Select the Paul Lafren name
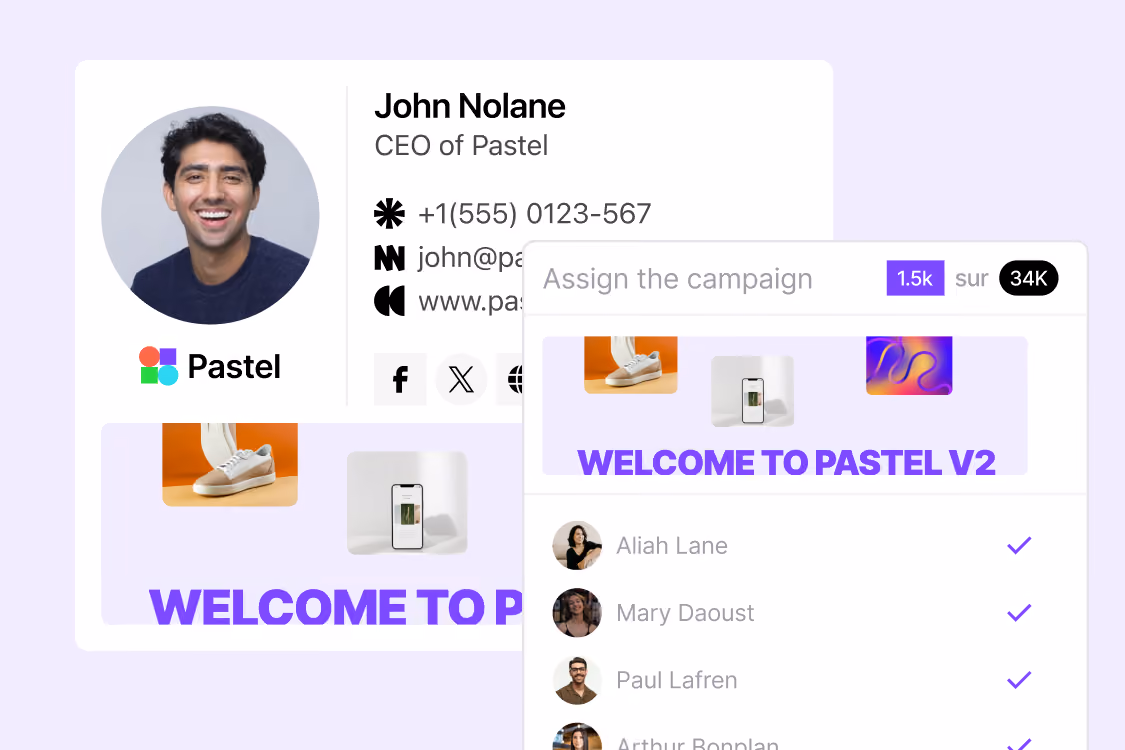 click(x=677, y=680)
